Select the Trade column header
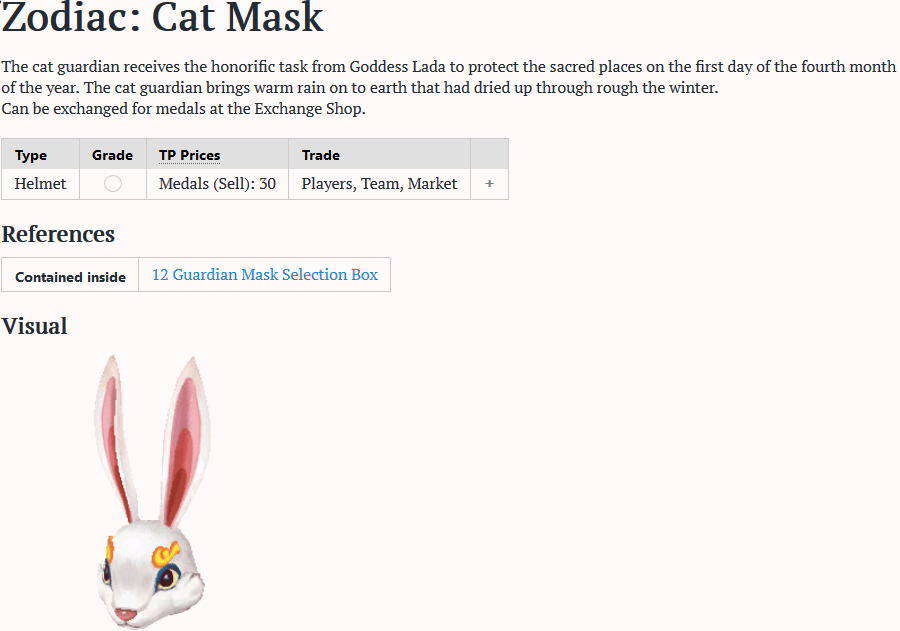The height and width of the screenshot is (631, 900). click(x=321, y=155)
